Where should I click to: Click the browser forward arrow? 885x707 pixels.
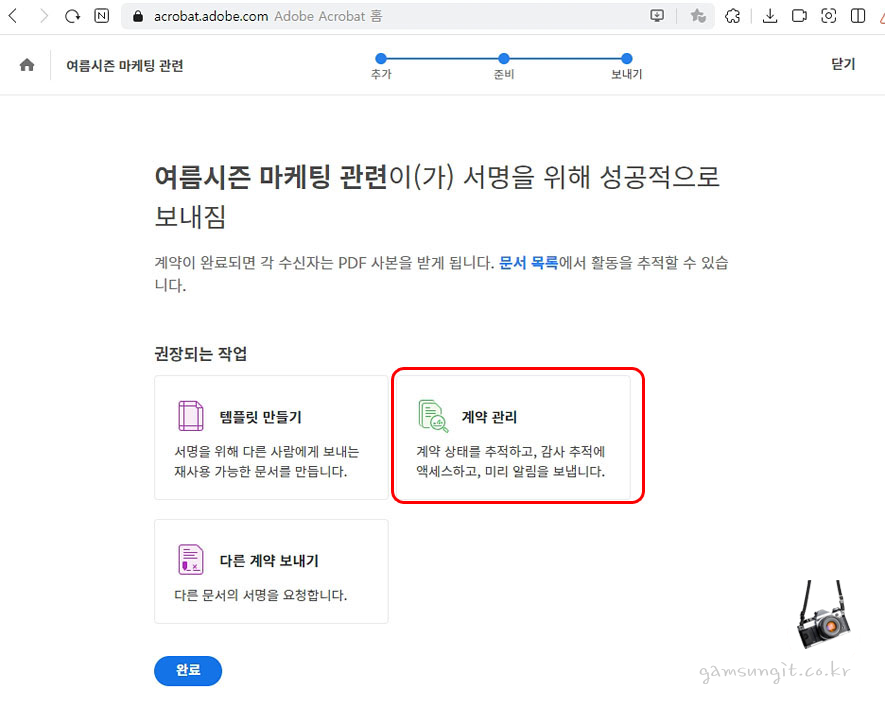(43, 16)
